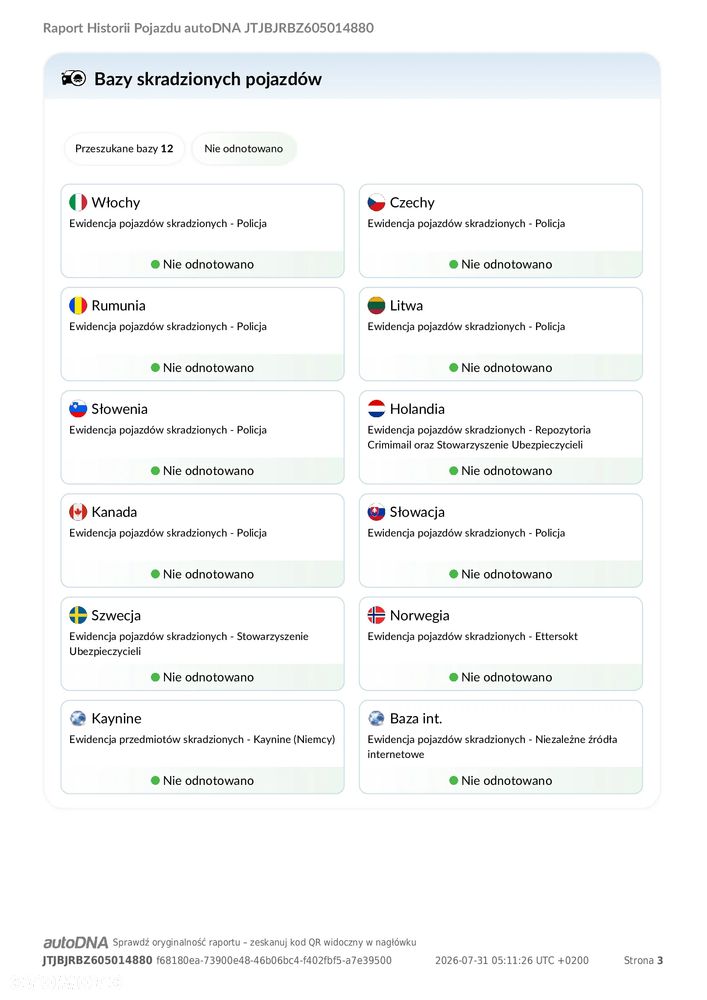
Task: Click the Italy flag icon next to Włochy
Action: [78, 202]
